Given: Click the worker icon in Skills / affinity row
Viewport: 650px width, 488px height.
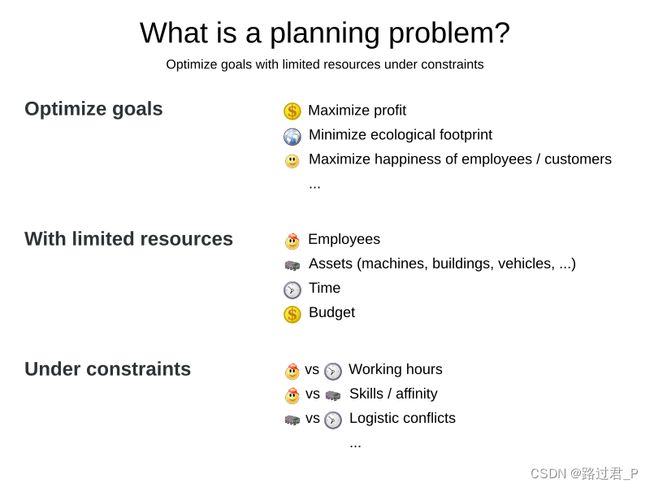Looking at the screenshot, I should click(x=292, y=396).
